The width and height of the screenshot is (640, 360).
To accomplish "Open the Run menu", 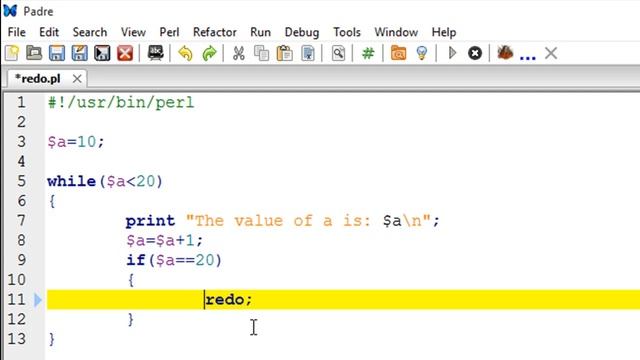I will [260, 32].
